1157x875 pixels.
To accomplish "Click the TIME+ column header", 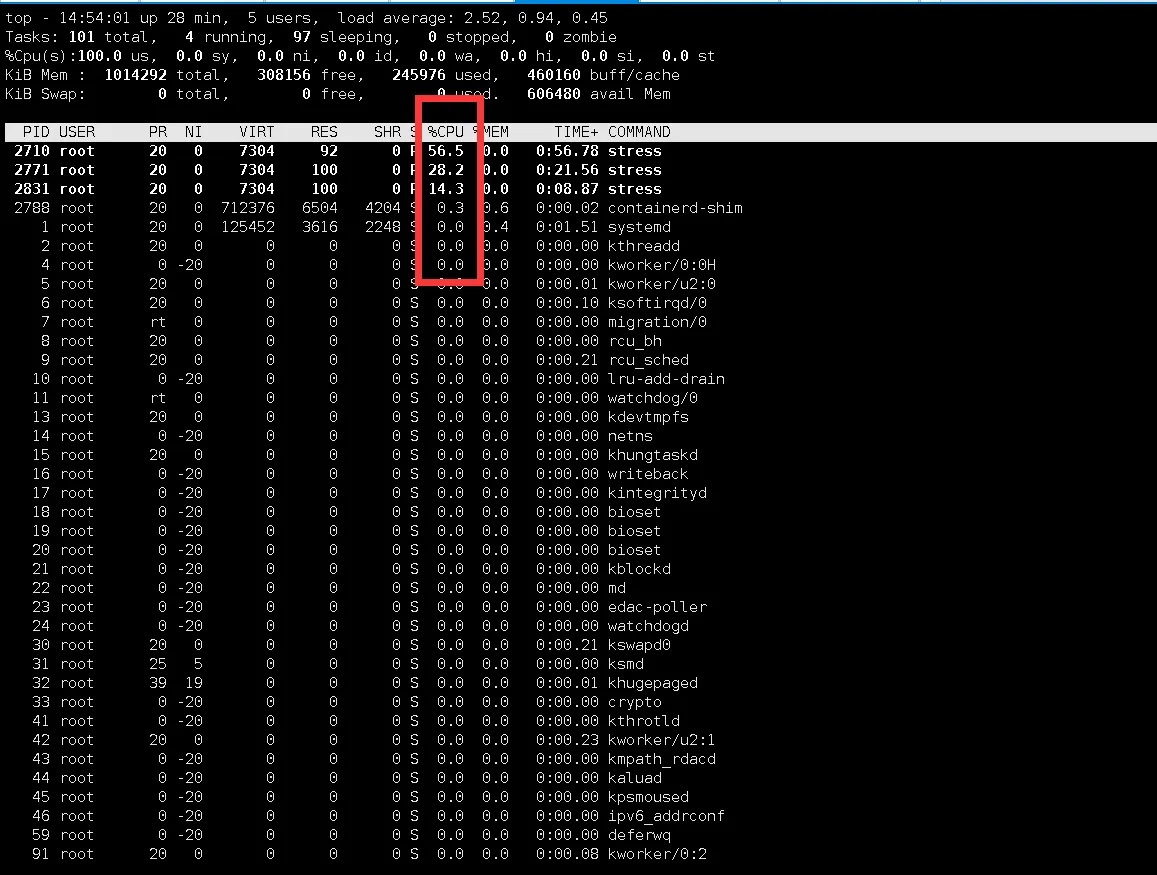I will click(x=576, y=132).
